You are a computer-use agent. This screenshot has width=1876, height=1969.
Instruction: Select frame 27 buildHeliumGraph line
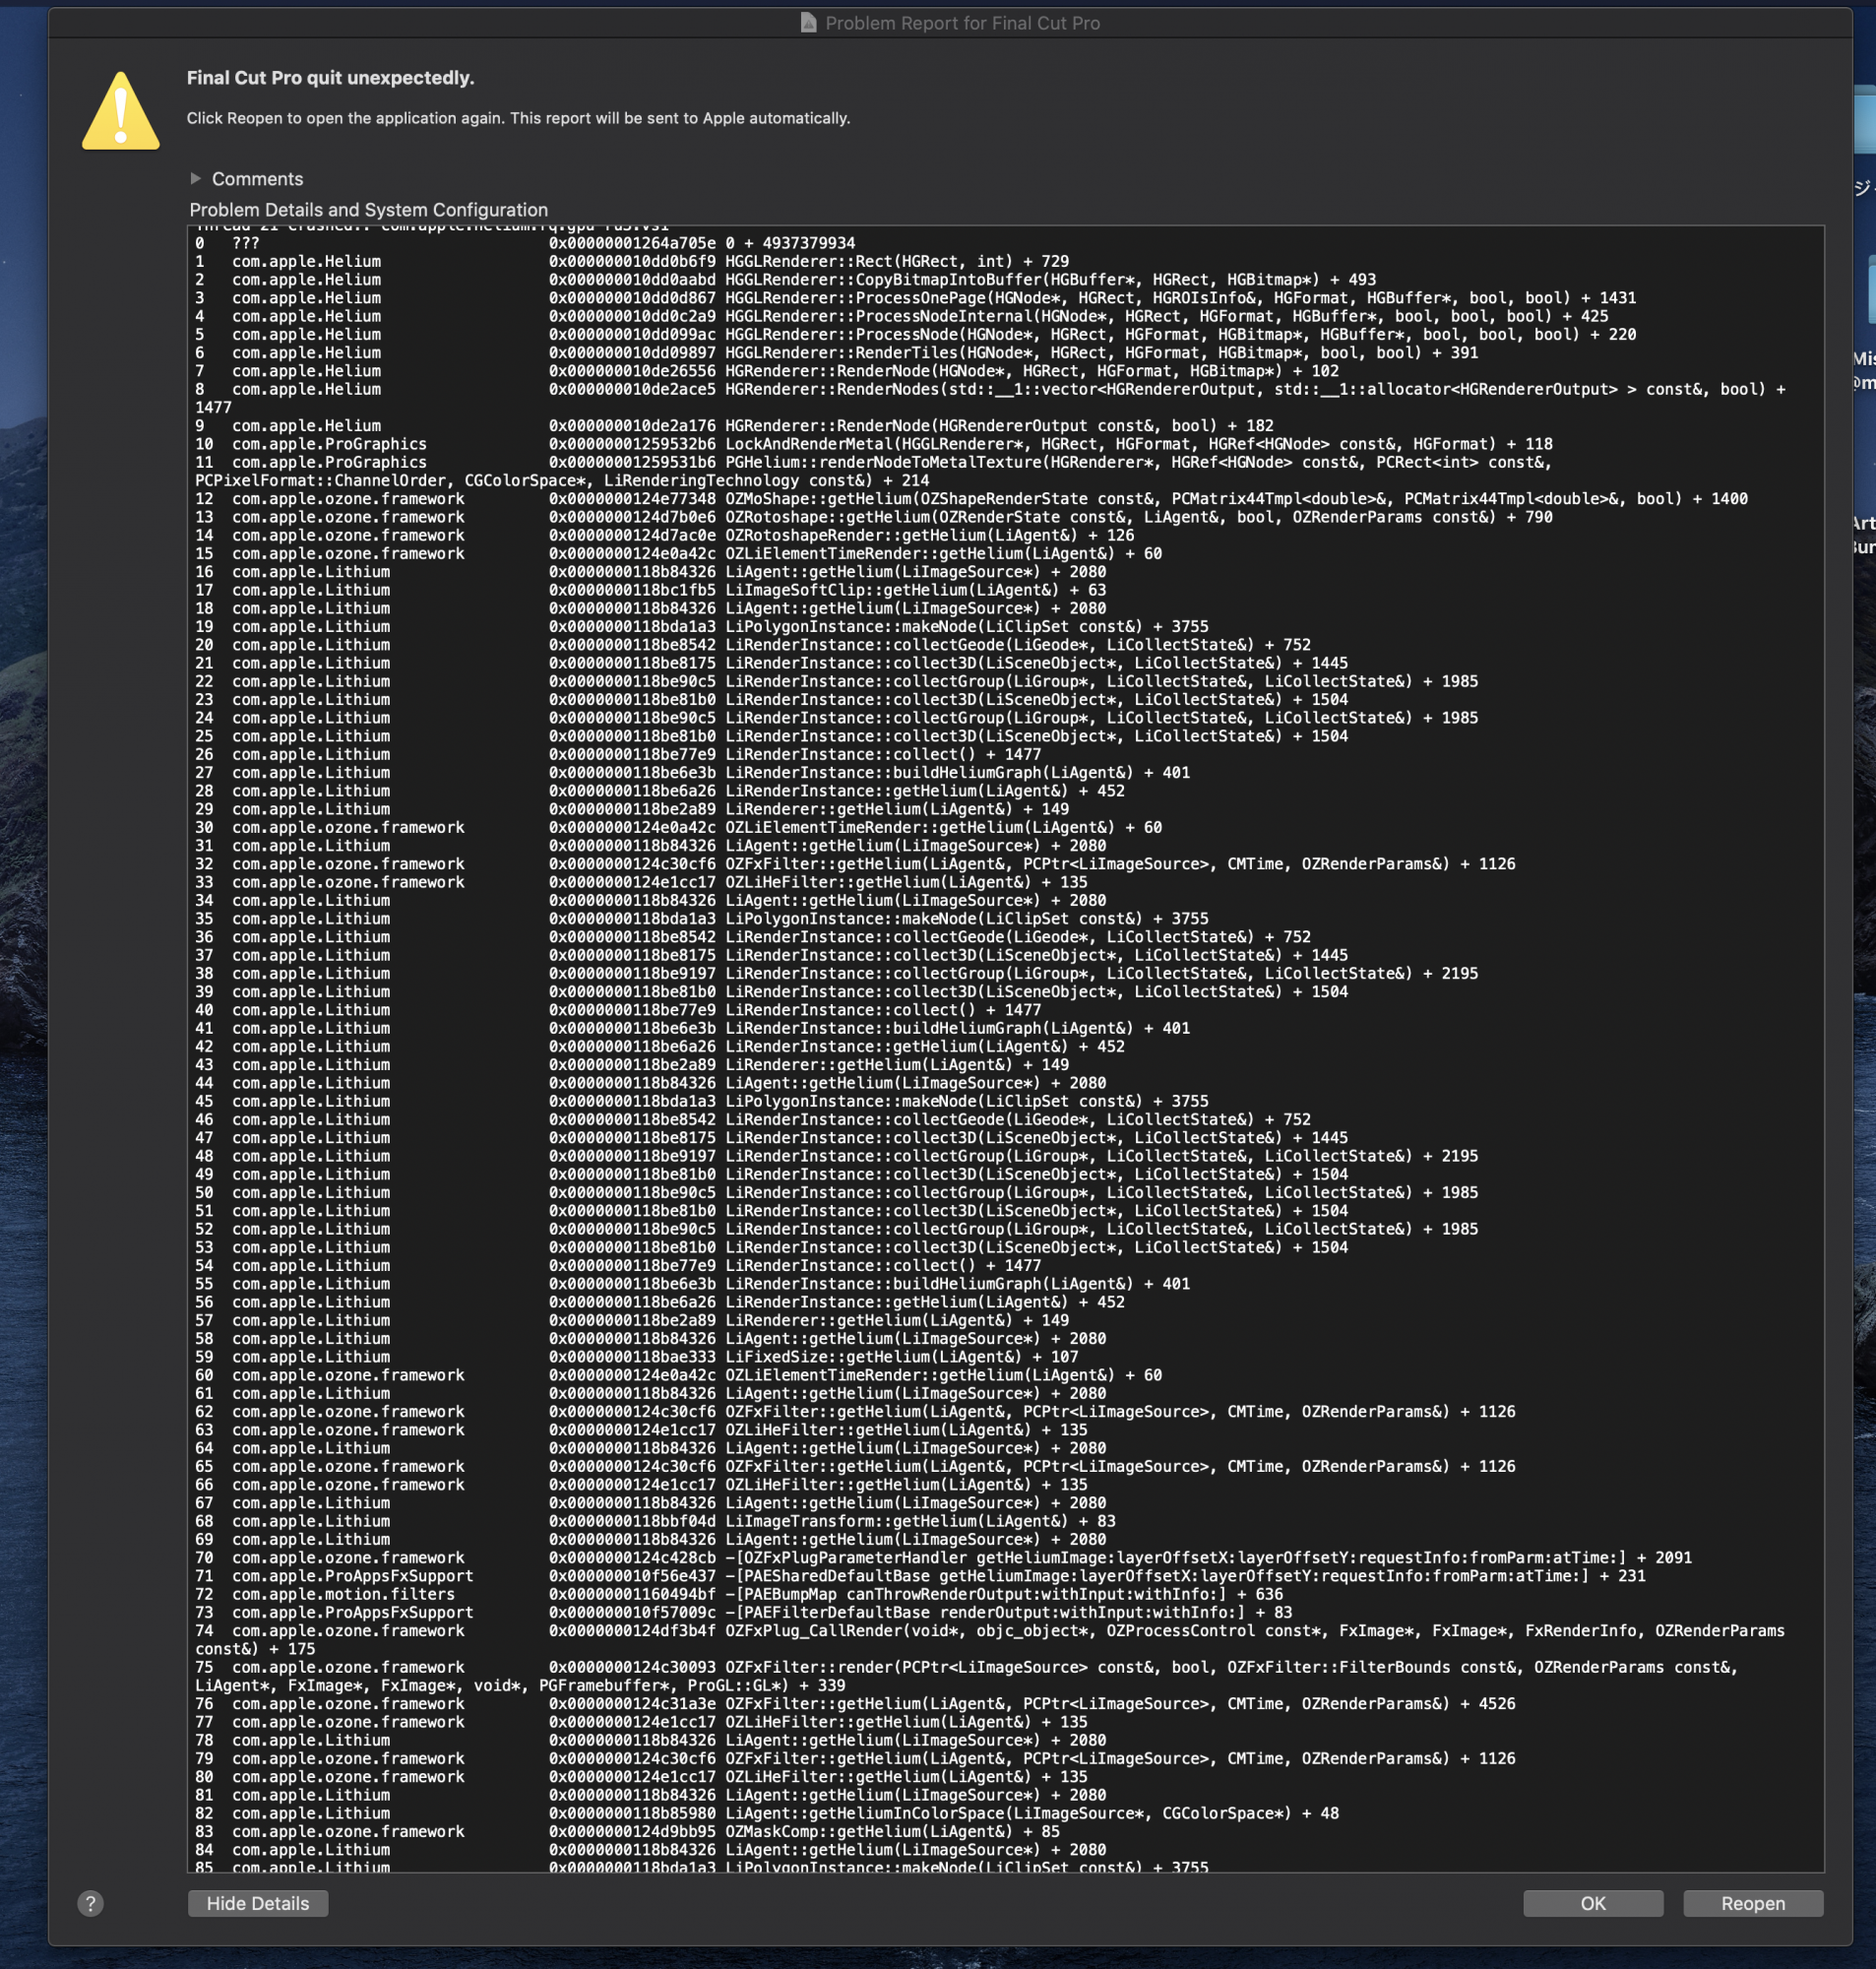click(692, 772)
